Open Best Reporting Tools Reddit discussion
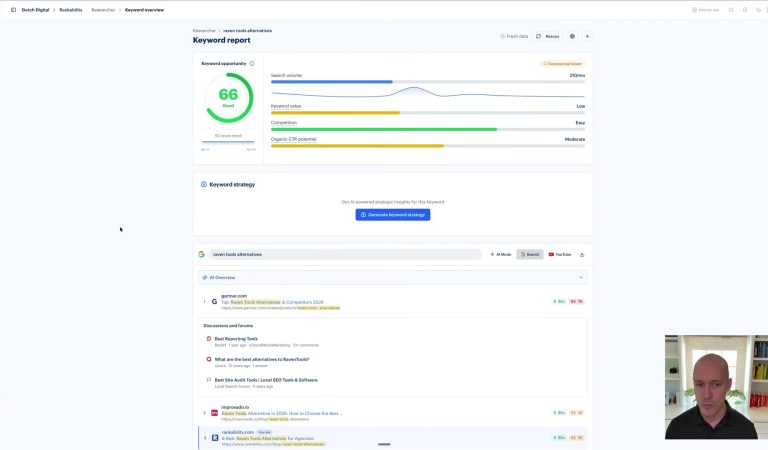This screenshot has height=450, width=768. pyautogui.click(x=236, y=339)
